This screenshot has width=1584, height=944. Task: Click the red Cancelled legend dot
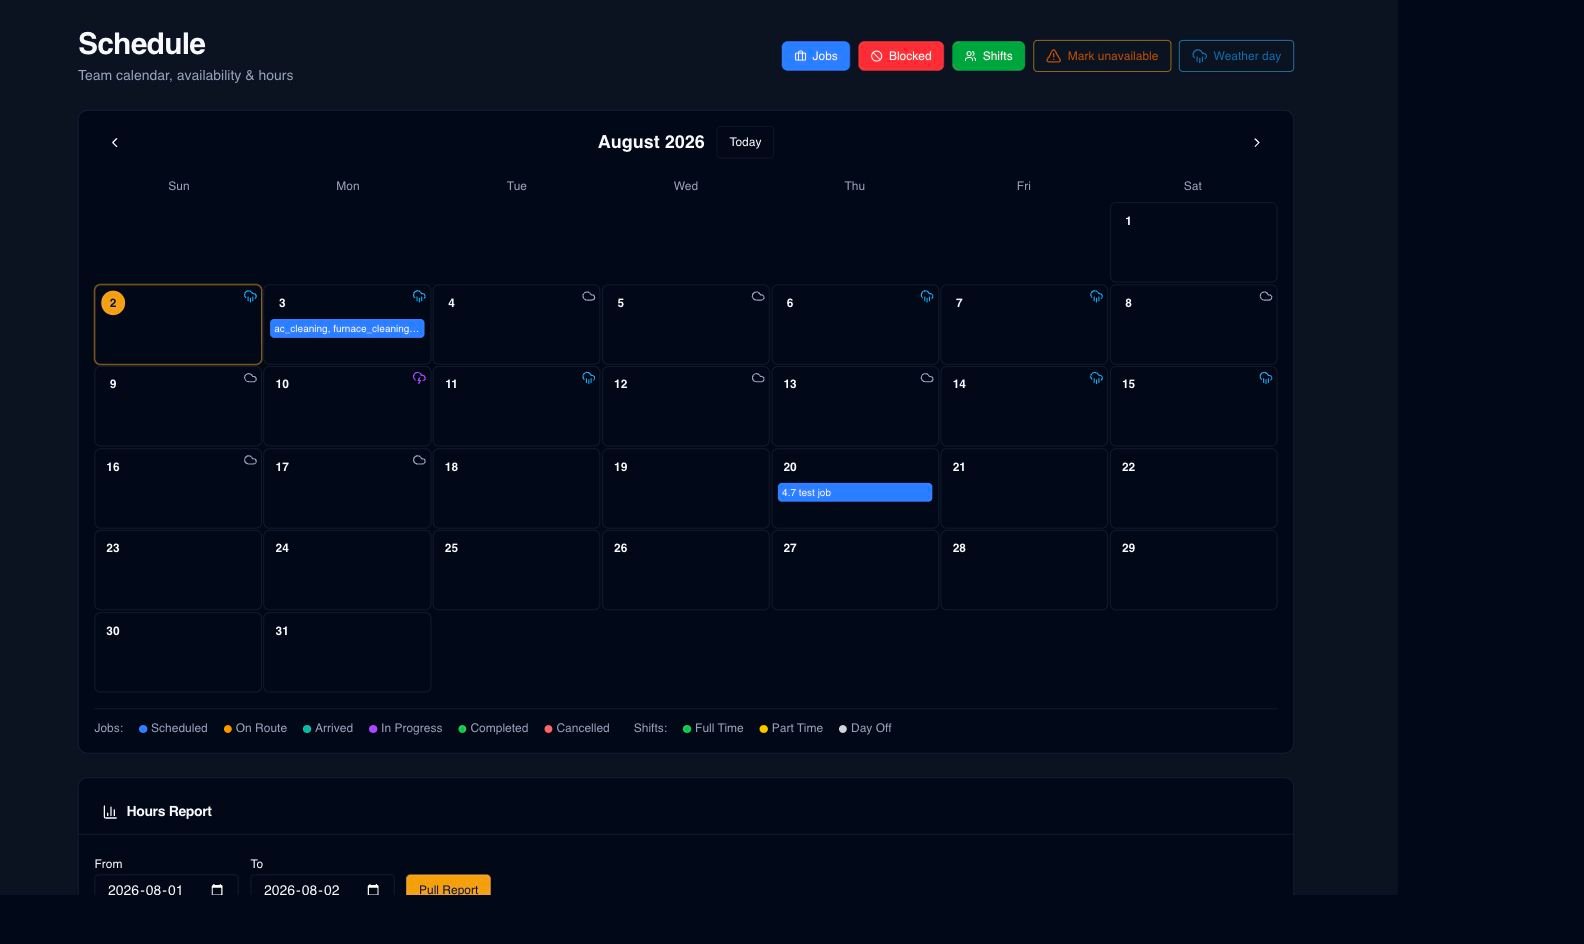(548, 729)
